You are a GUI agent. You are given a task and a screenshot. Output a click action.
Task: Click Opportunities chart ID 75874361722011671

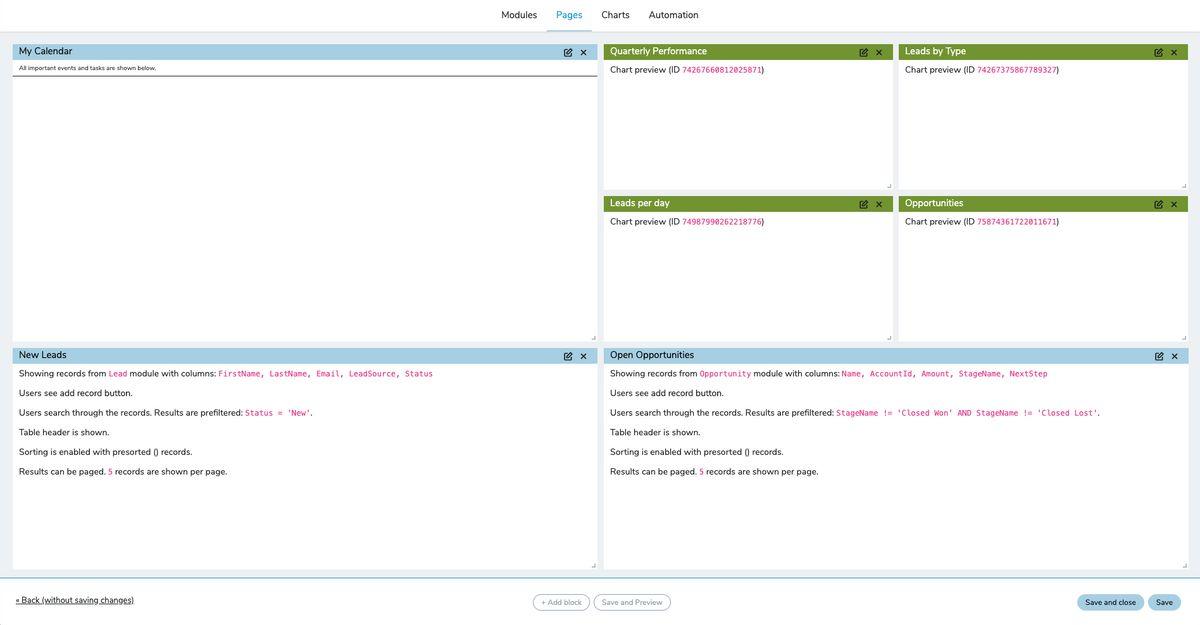click(x=1017, y=222)
